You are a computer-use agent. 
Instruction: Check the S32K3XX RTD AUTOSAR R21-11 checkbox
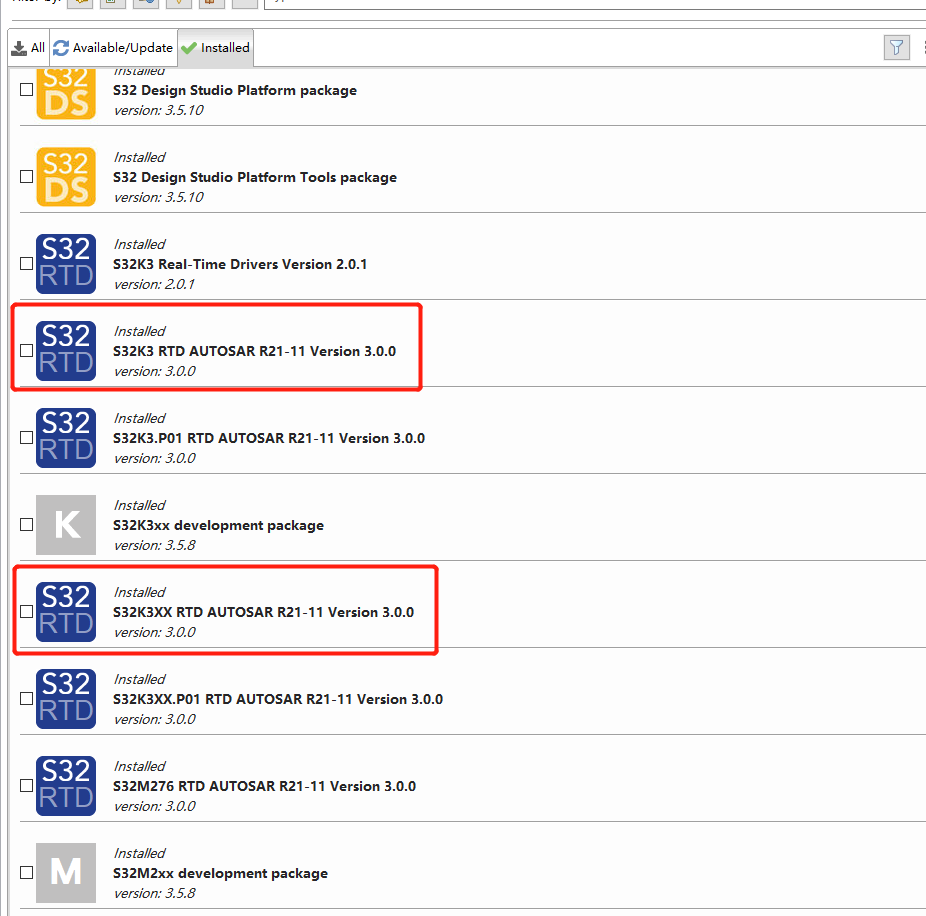pos(26,611)
